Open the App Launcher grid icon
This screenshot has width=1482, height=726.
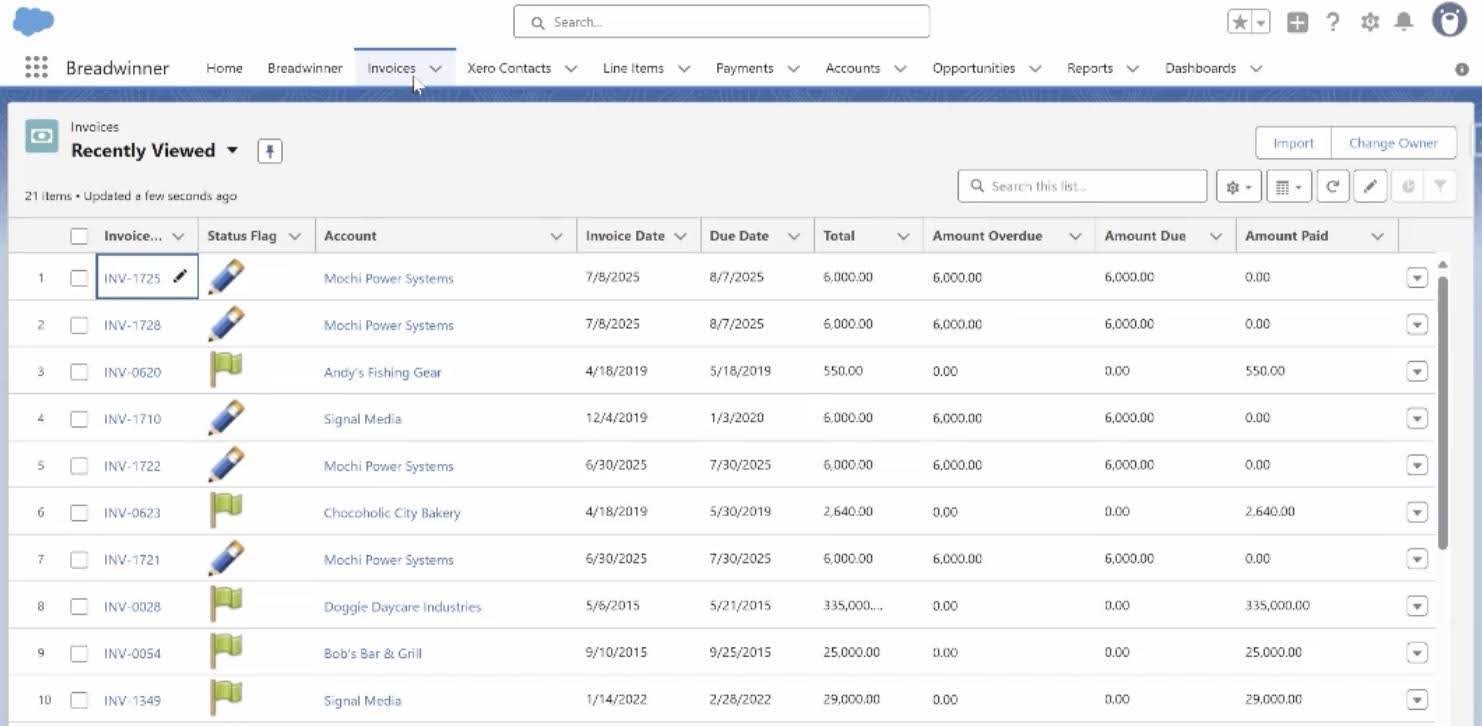pyautogui.click(x=36, y=68)
